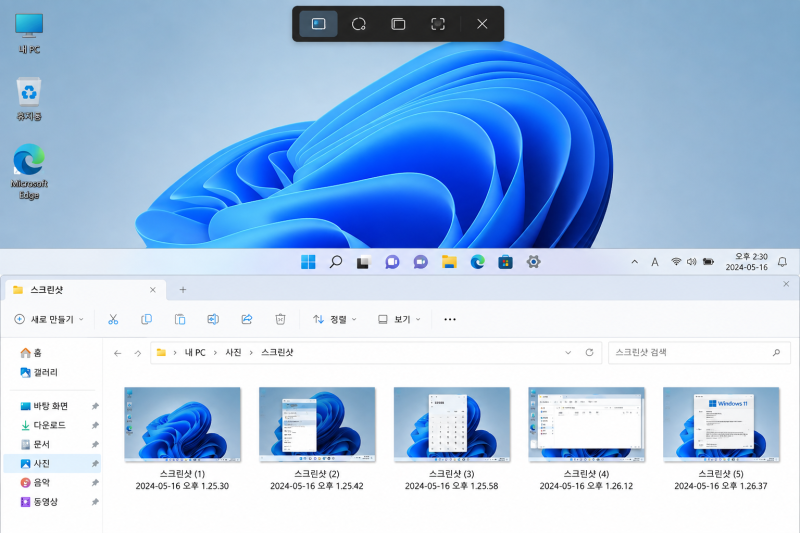
Task: Open notification bell in tray
Action: point(782,262)
